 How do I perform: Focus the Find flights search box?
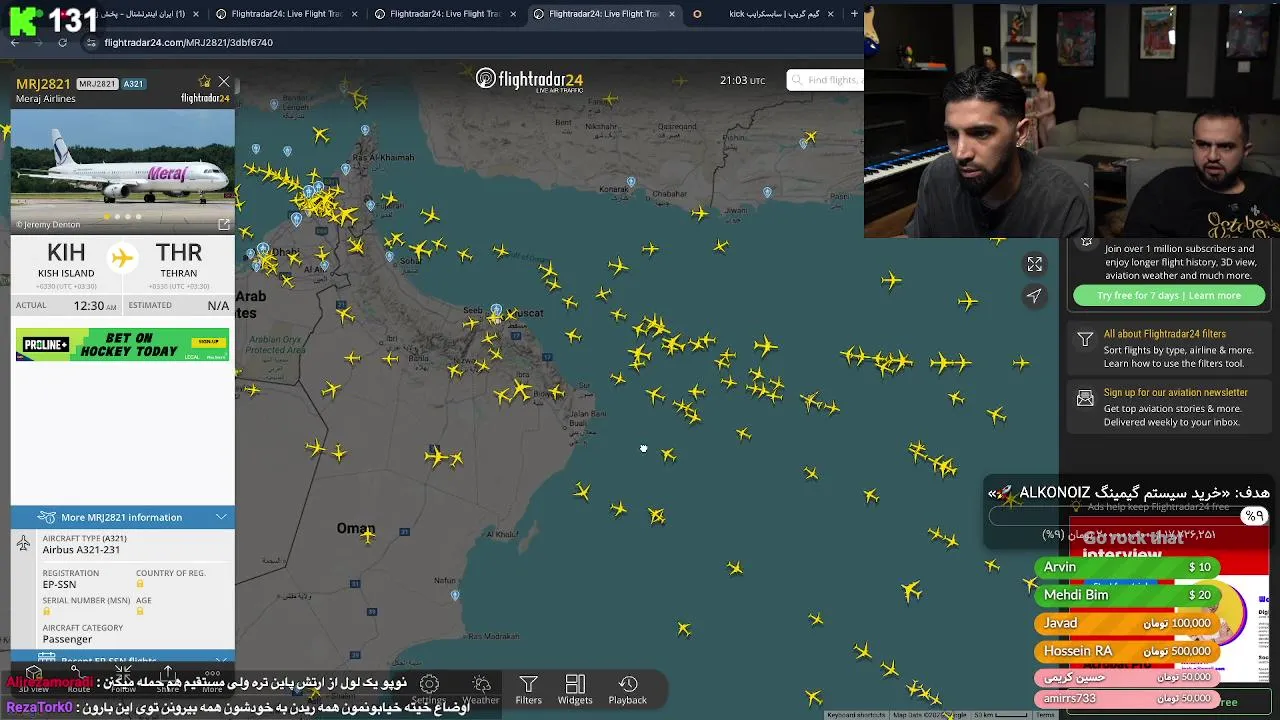coord(825,80)
